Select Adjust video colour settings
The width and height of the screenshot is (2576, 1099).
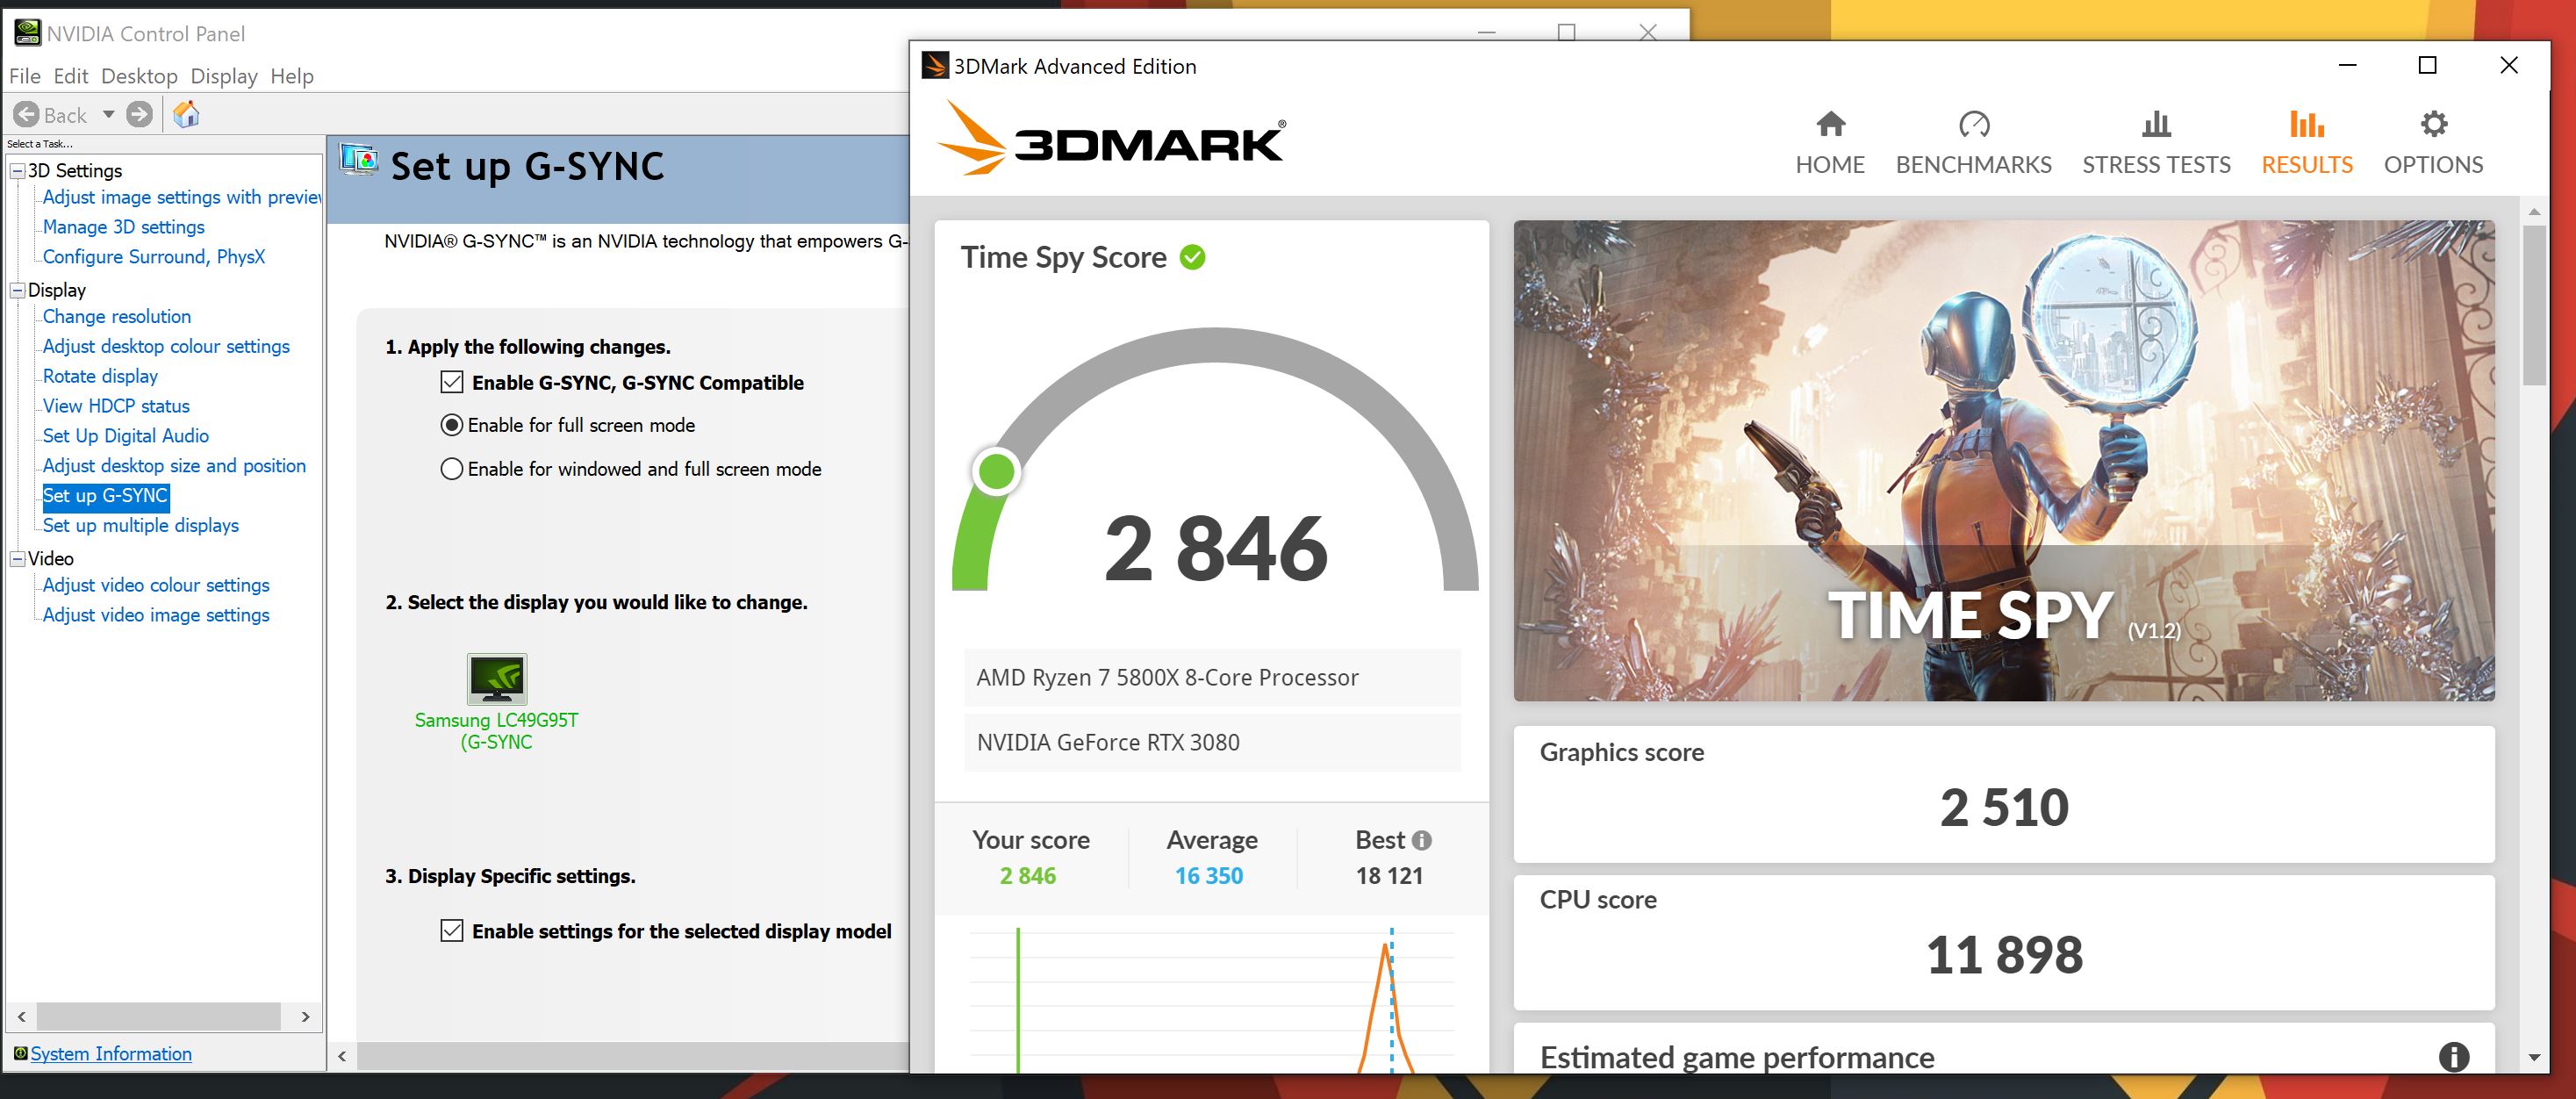(x=156, y=585)
